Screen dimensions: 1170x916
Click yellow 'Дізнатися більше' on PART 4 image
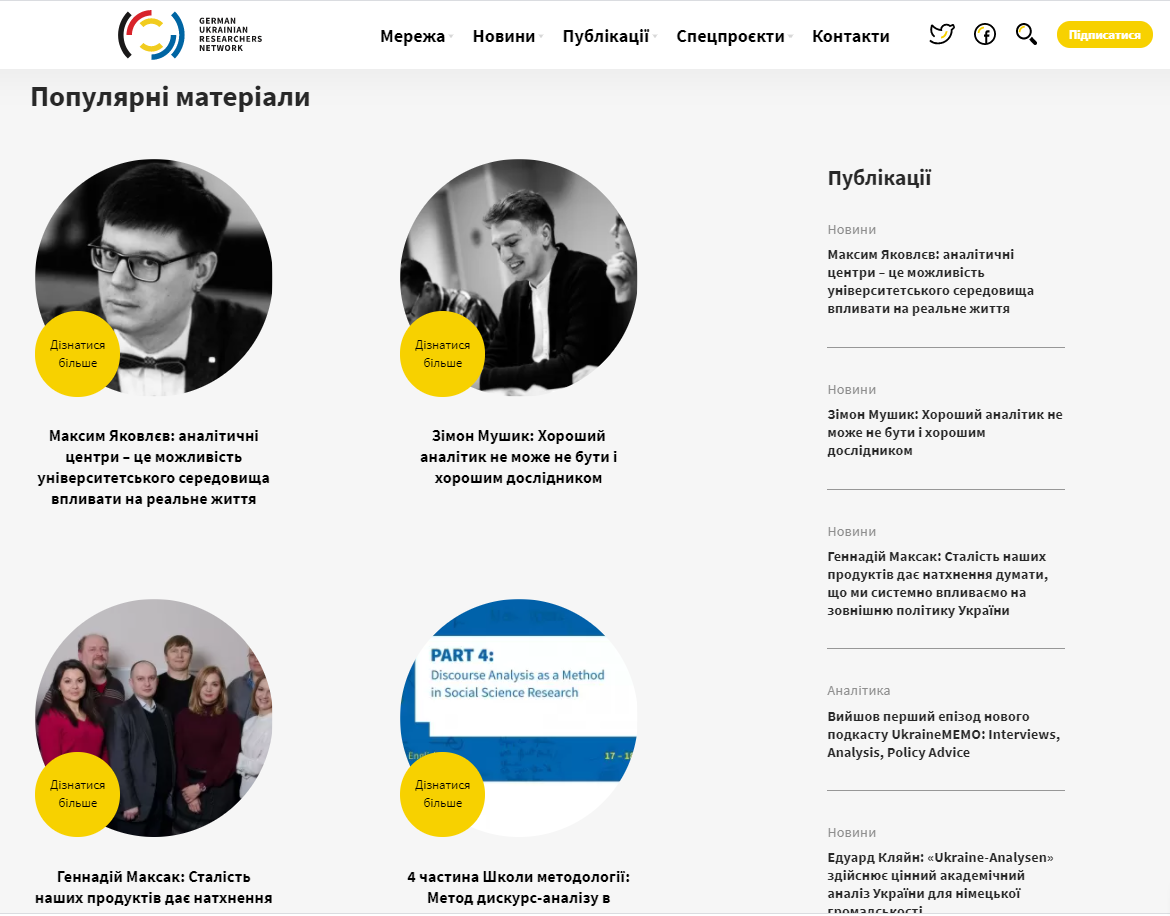[x=442, y=794]
